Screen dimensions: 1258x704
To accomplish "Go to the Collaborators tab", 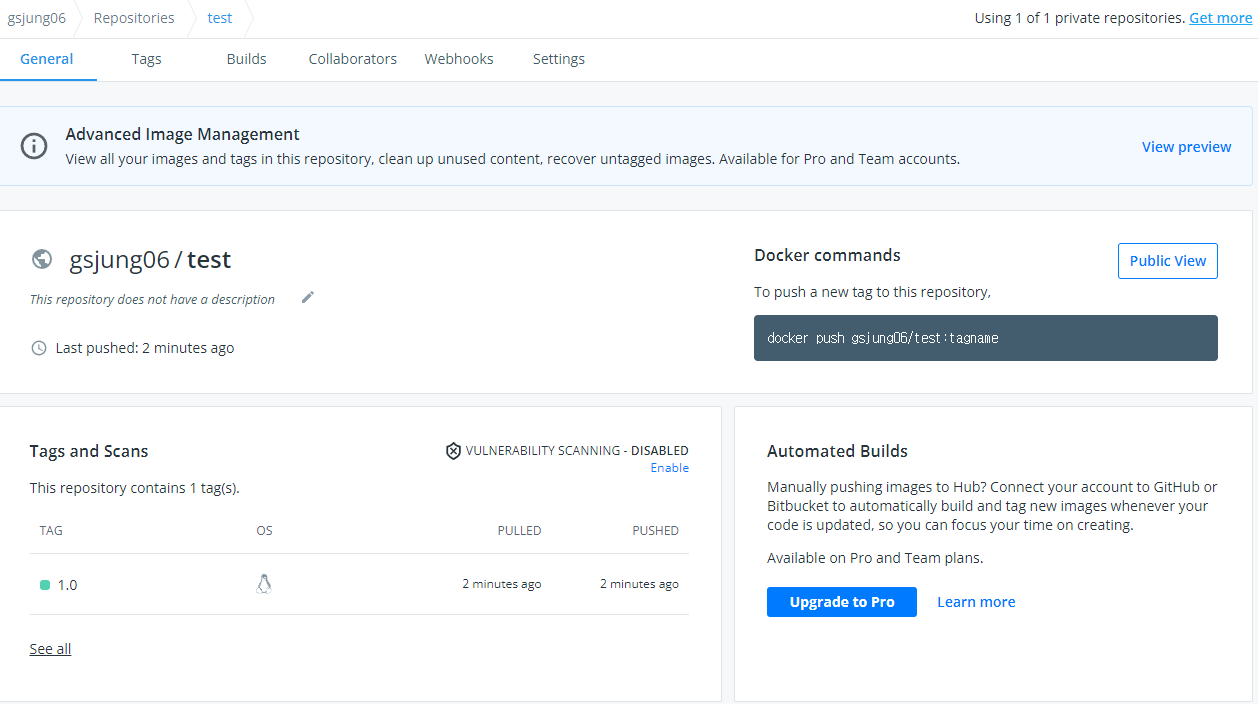I will (x=352, y=59).
